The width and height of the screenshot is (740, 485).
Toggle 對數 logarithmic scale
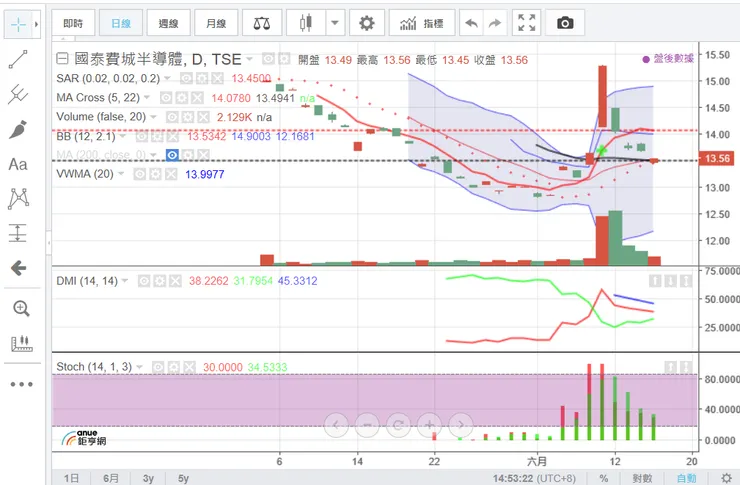pos(642,478)
